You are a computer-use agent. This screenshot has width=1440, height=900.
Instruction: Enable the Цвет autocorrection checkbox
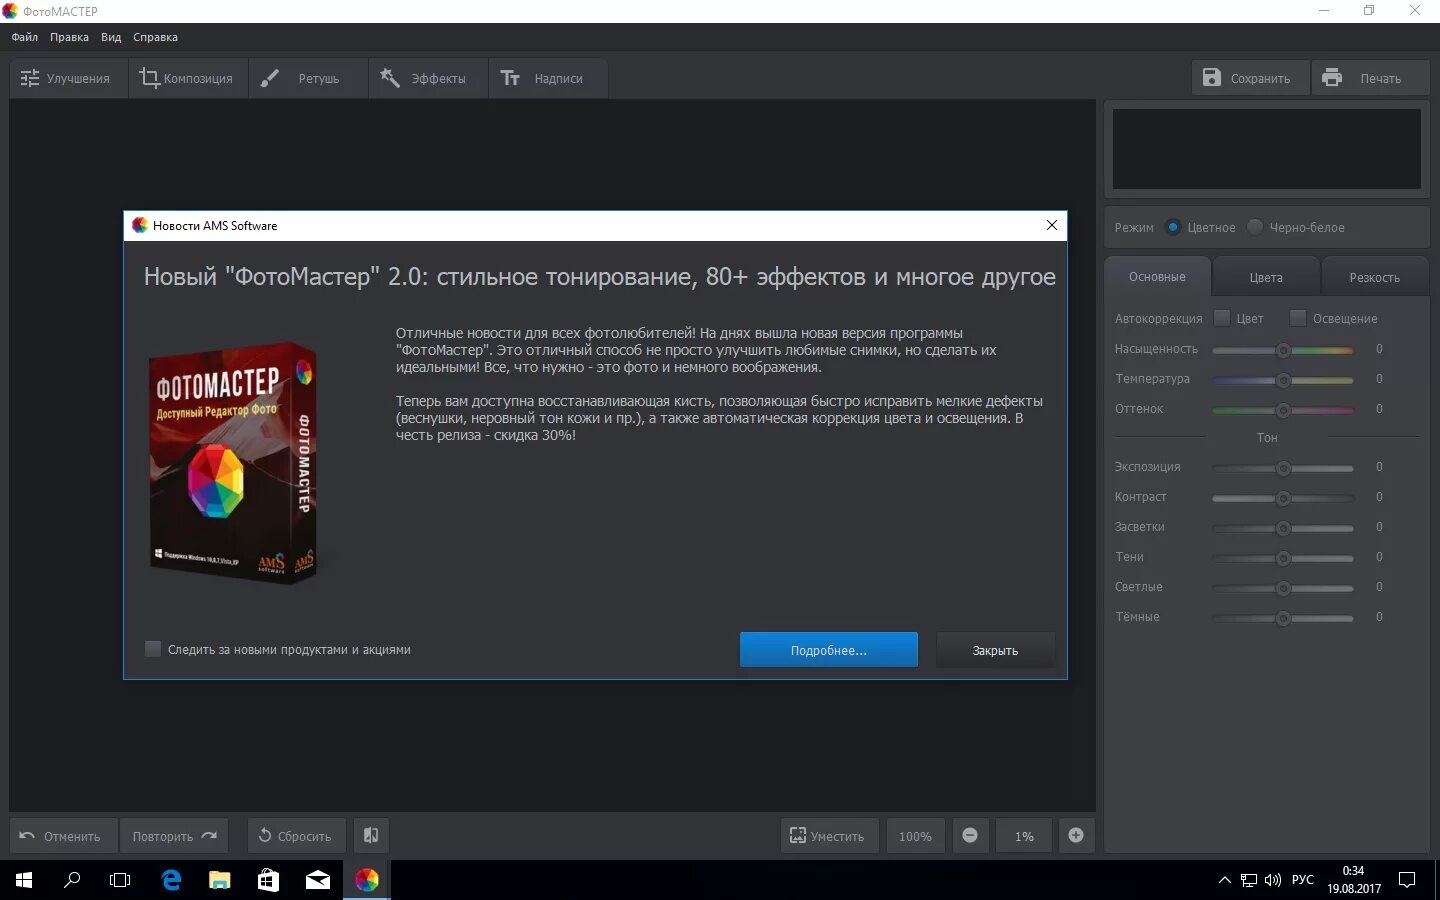pyautogui.click(x=1222, y=318)
